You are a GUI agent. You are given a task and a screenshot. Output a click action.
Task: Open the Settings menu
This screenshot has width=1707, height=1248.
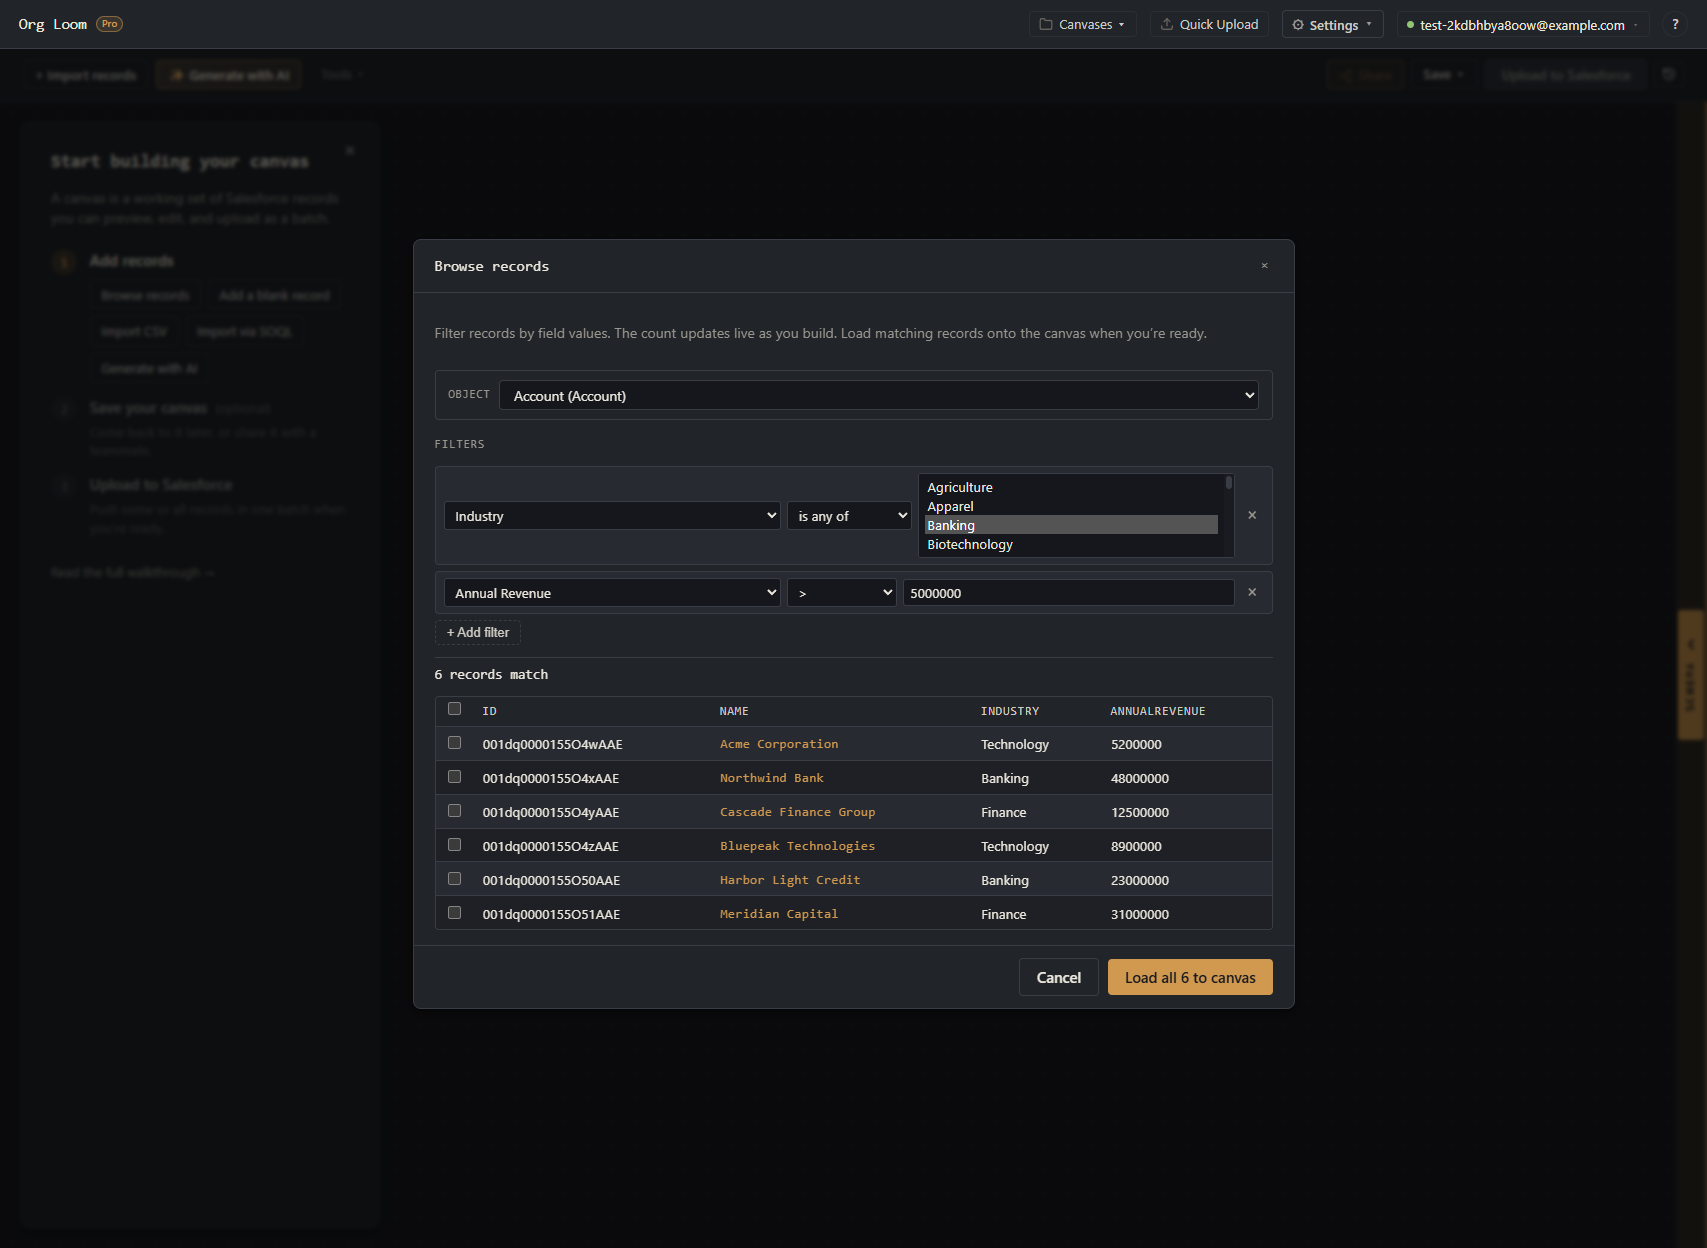coord(1333,24)
